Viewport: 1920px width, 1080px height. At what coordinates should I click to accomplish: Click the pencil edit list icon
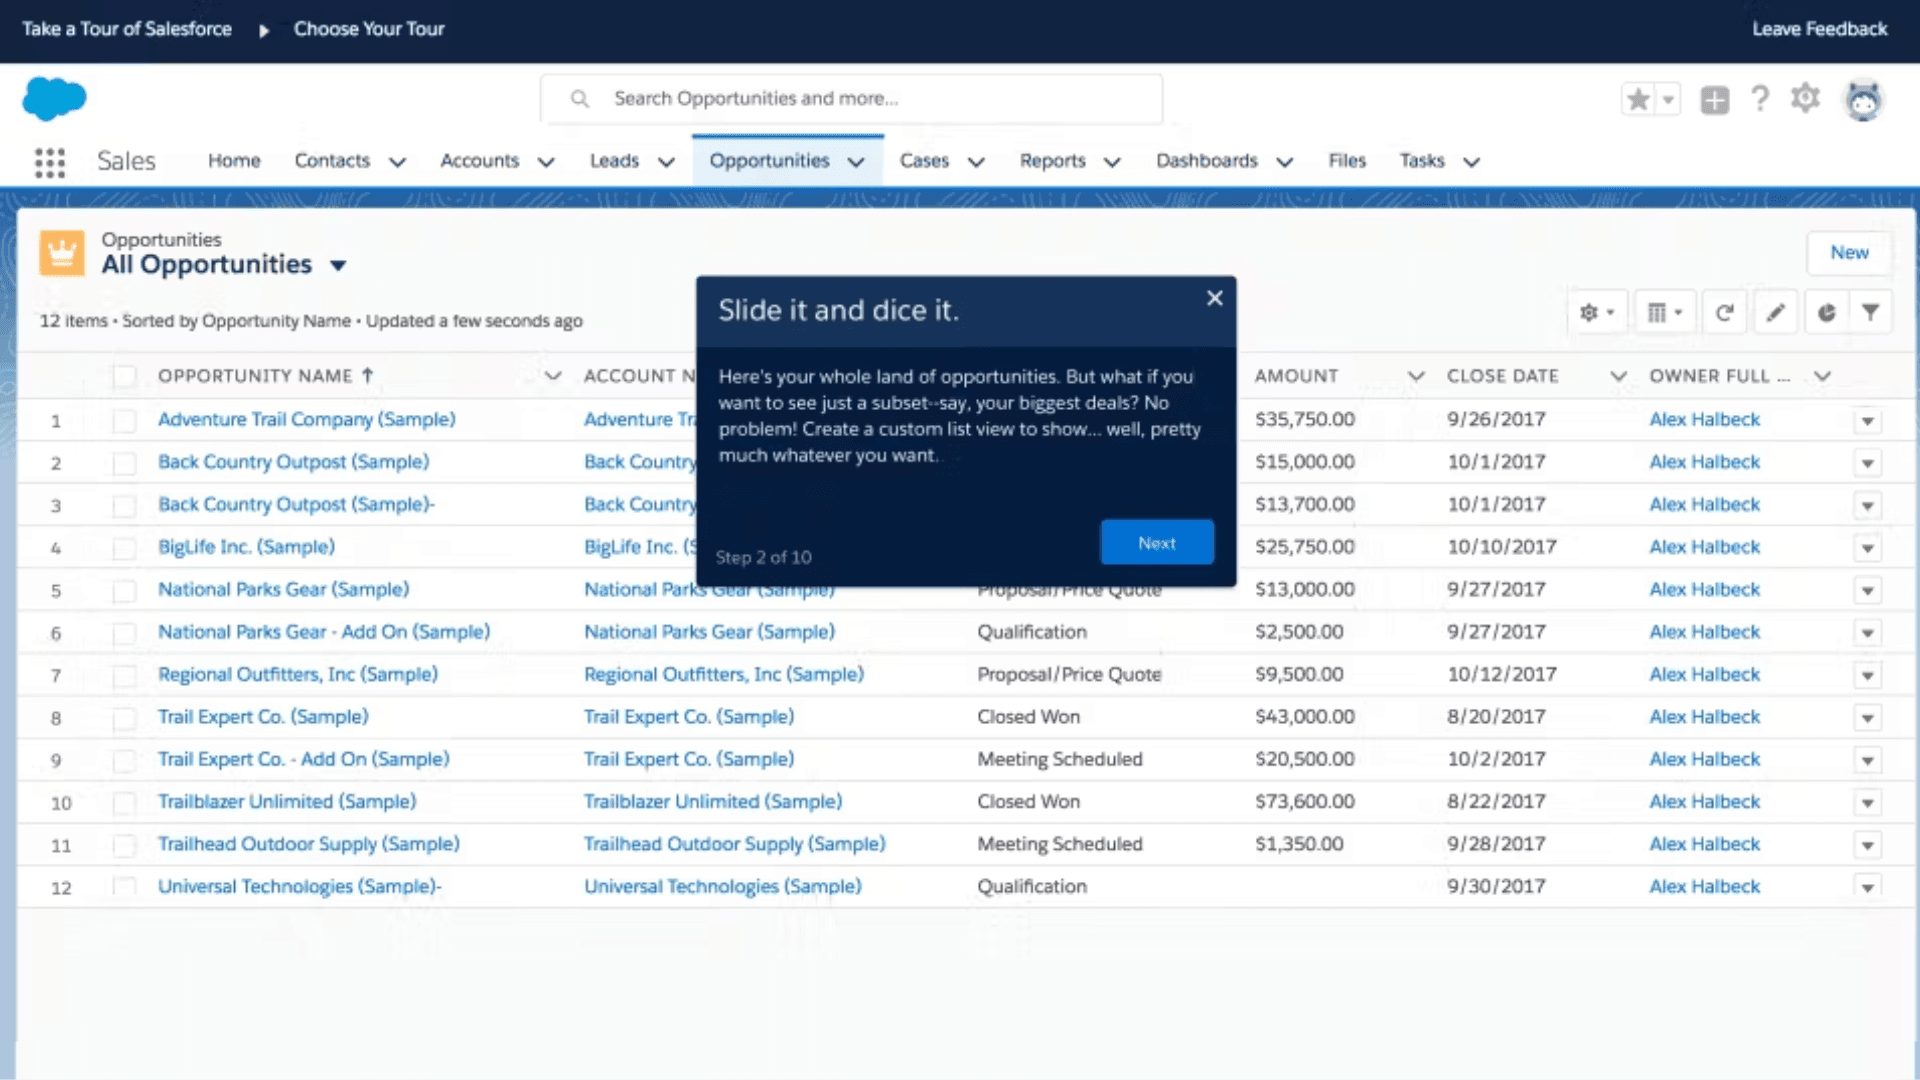click(1775, 313)
